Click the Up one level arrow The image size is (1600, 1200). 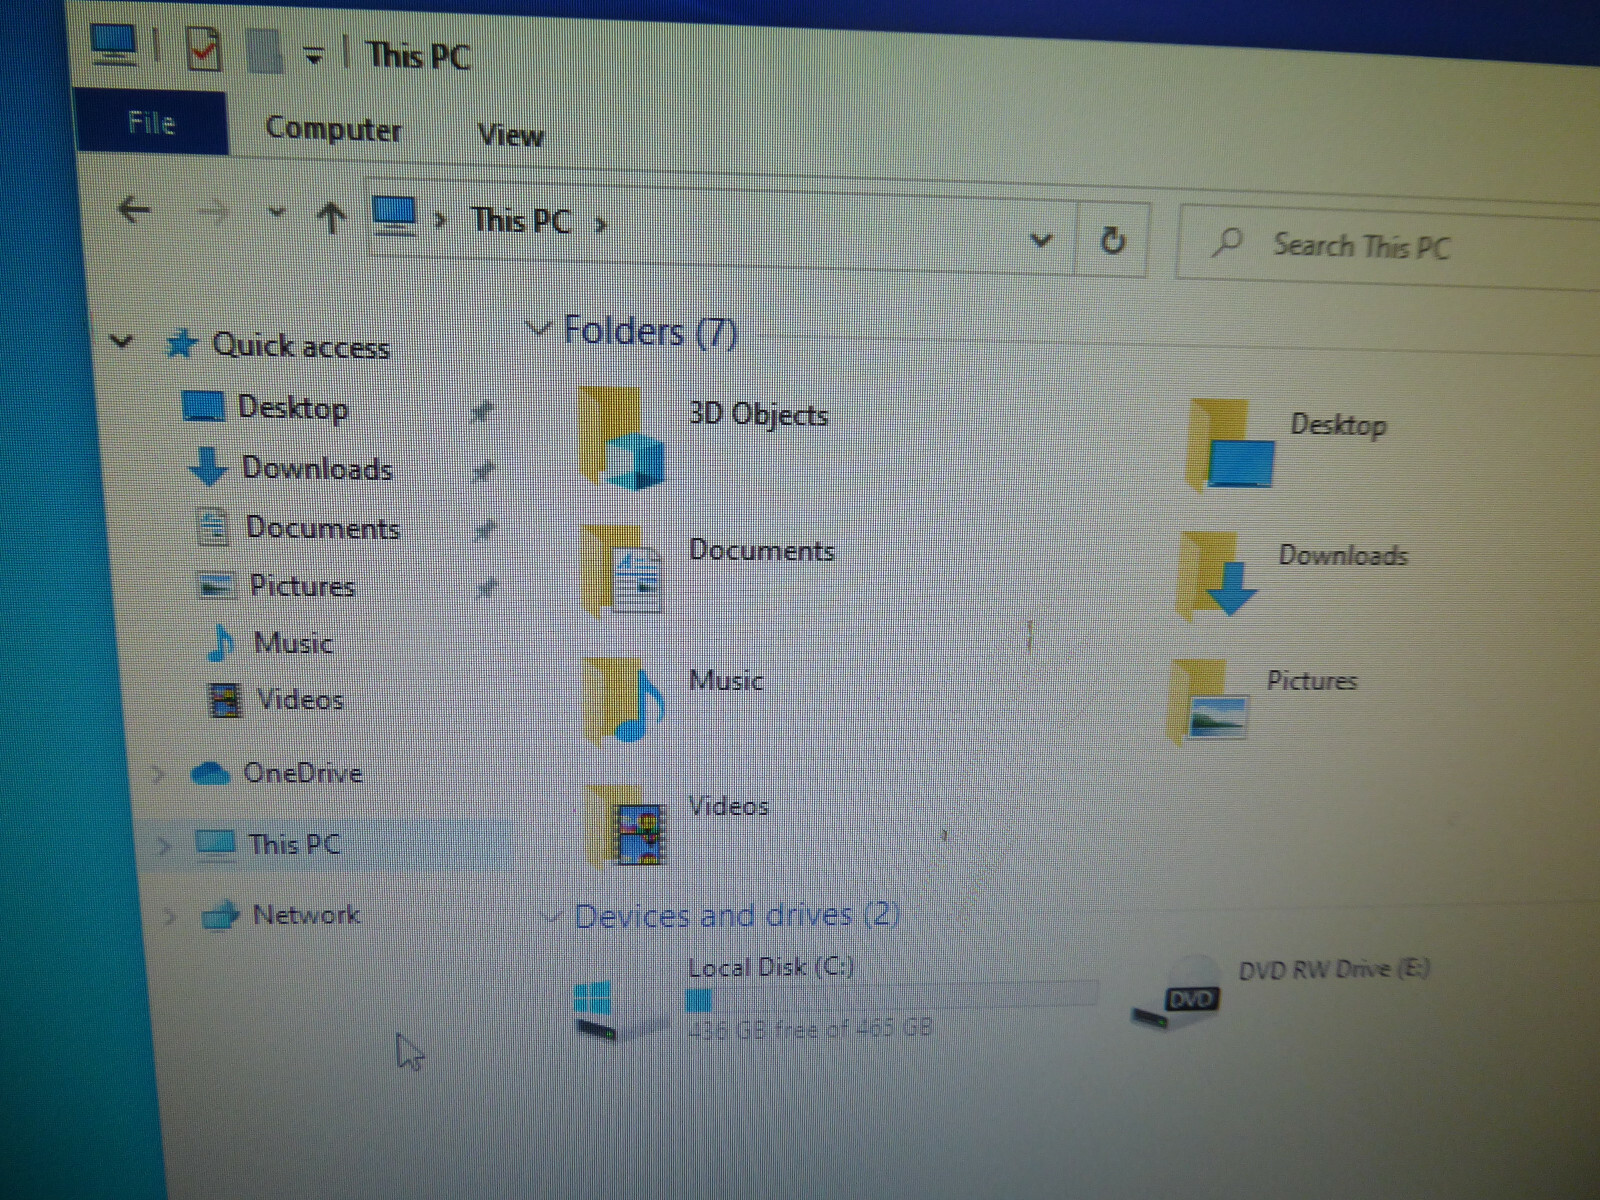tap(331, 215)
